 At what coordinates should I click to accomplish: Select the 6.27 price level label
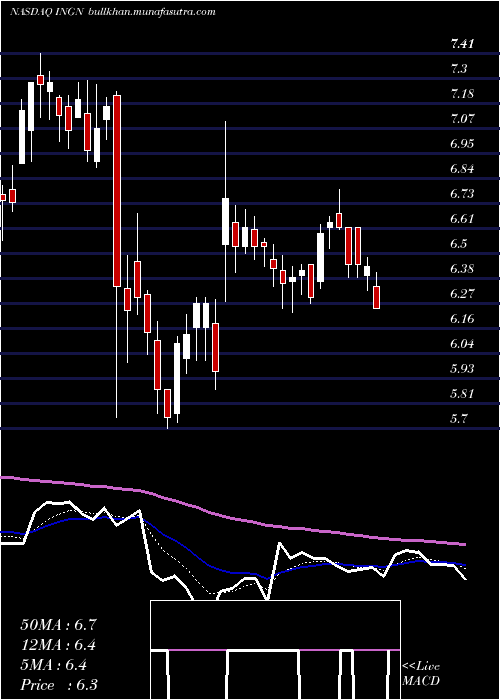462,294
